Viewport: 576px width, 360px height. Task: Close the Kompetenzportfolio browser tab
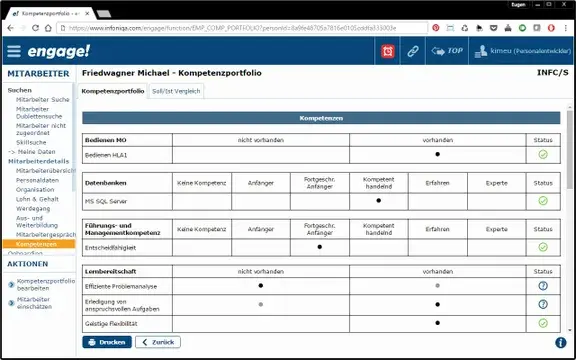coord(87,14)
